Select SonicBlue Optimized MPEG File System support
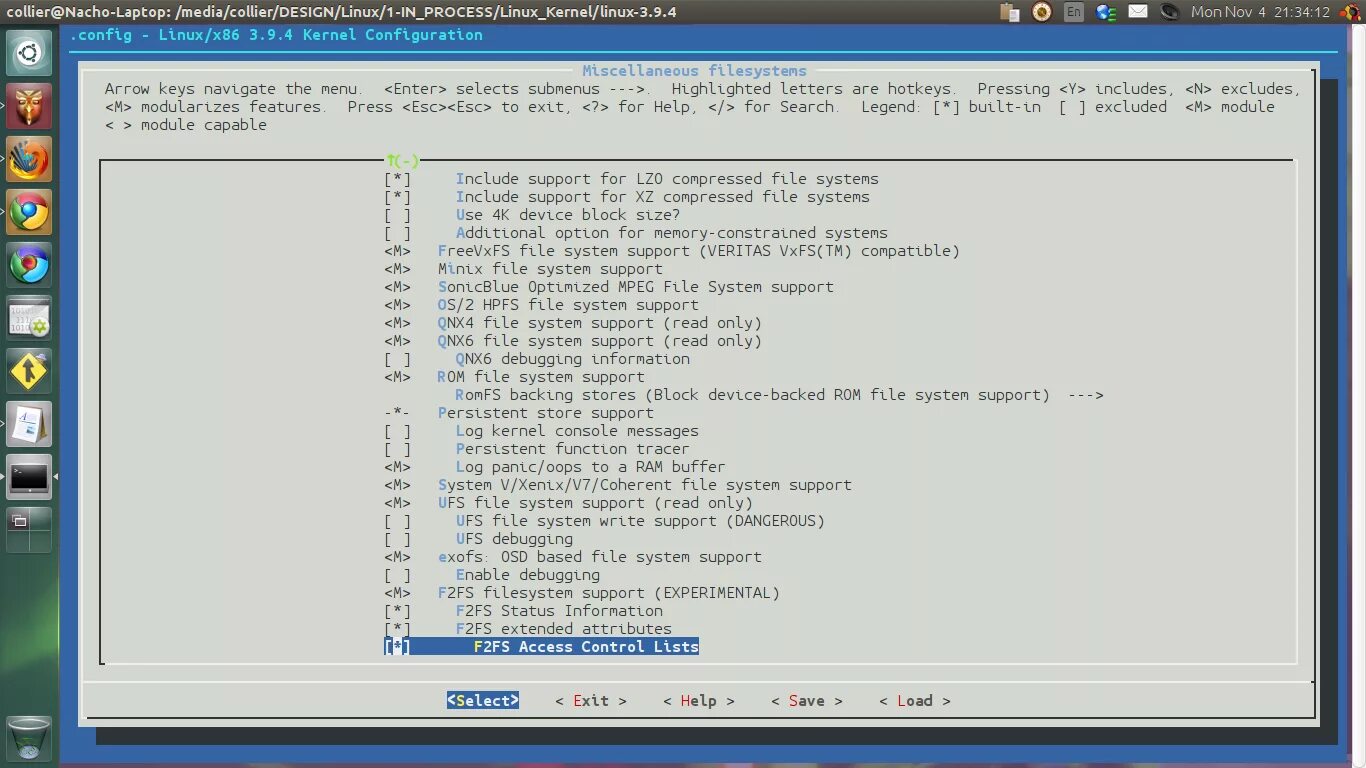The image size is (1366, 768). click(x=609, y=287)
